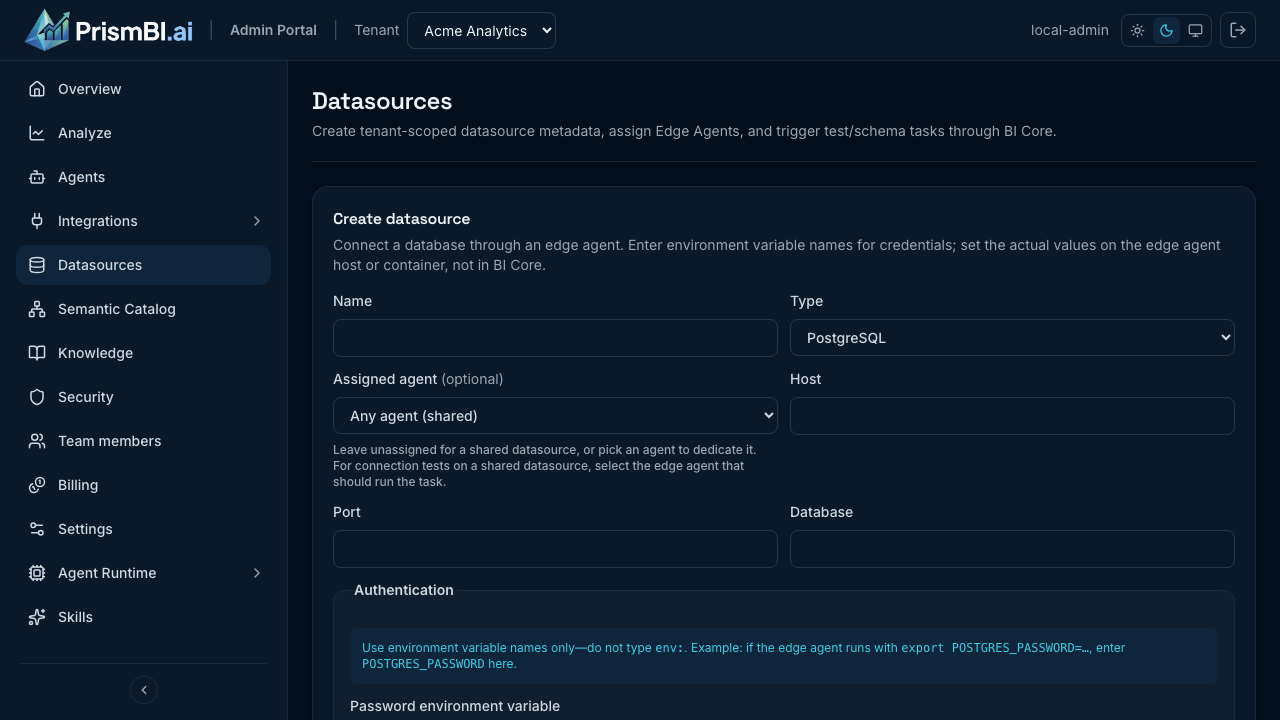The height and width of the screenshot is (720, 1280).
Task: Click the Overview home icon
Action: 37,89
